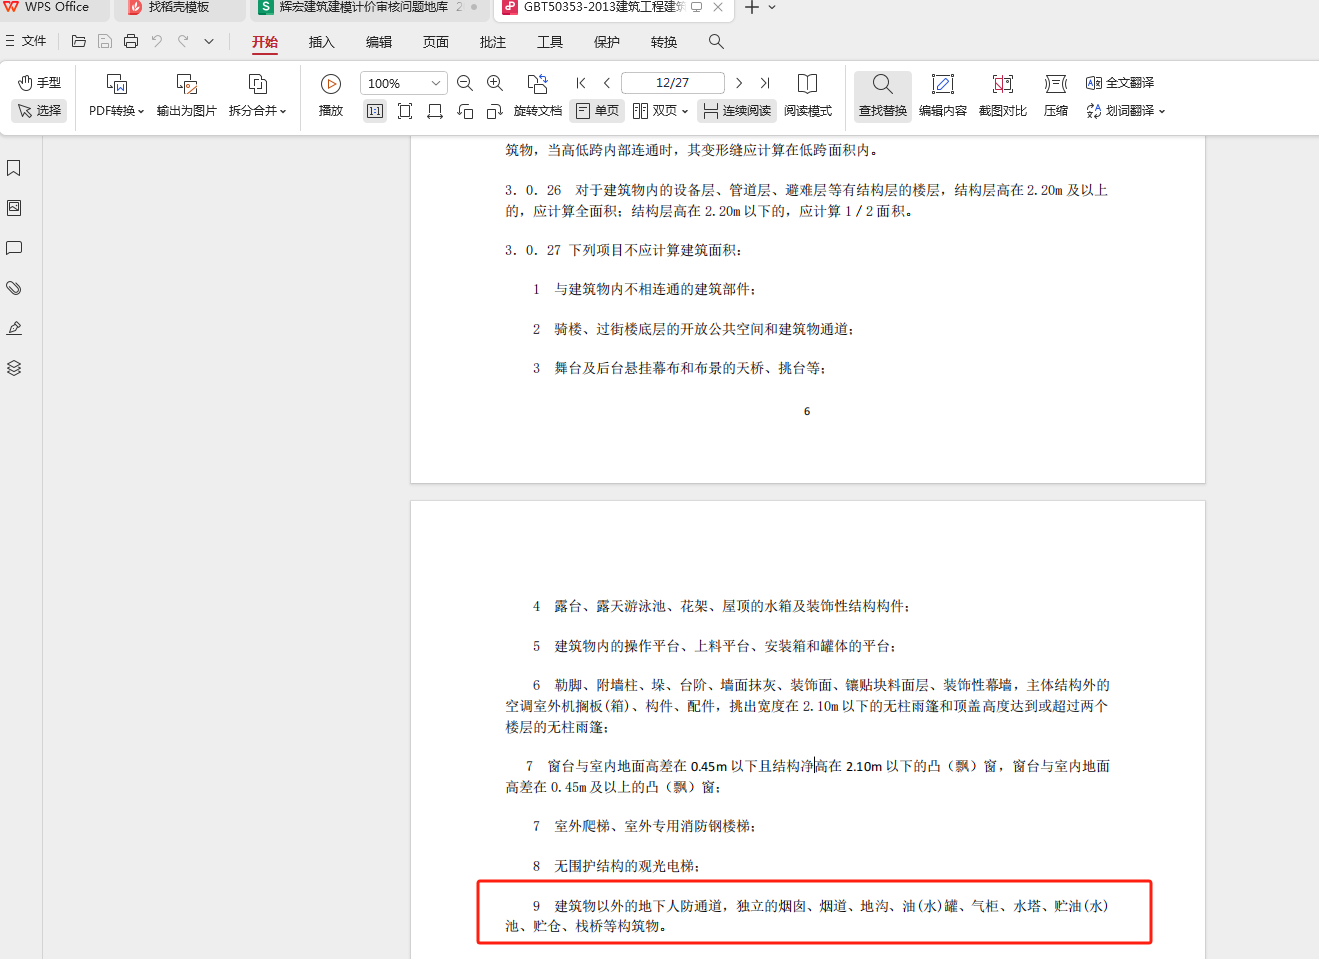The image size is (1319, 959).
Task: Click 阅读模式 reading mode
Action: (x=808, y=96)
